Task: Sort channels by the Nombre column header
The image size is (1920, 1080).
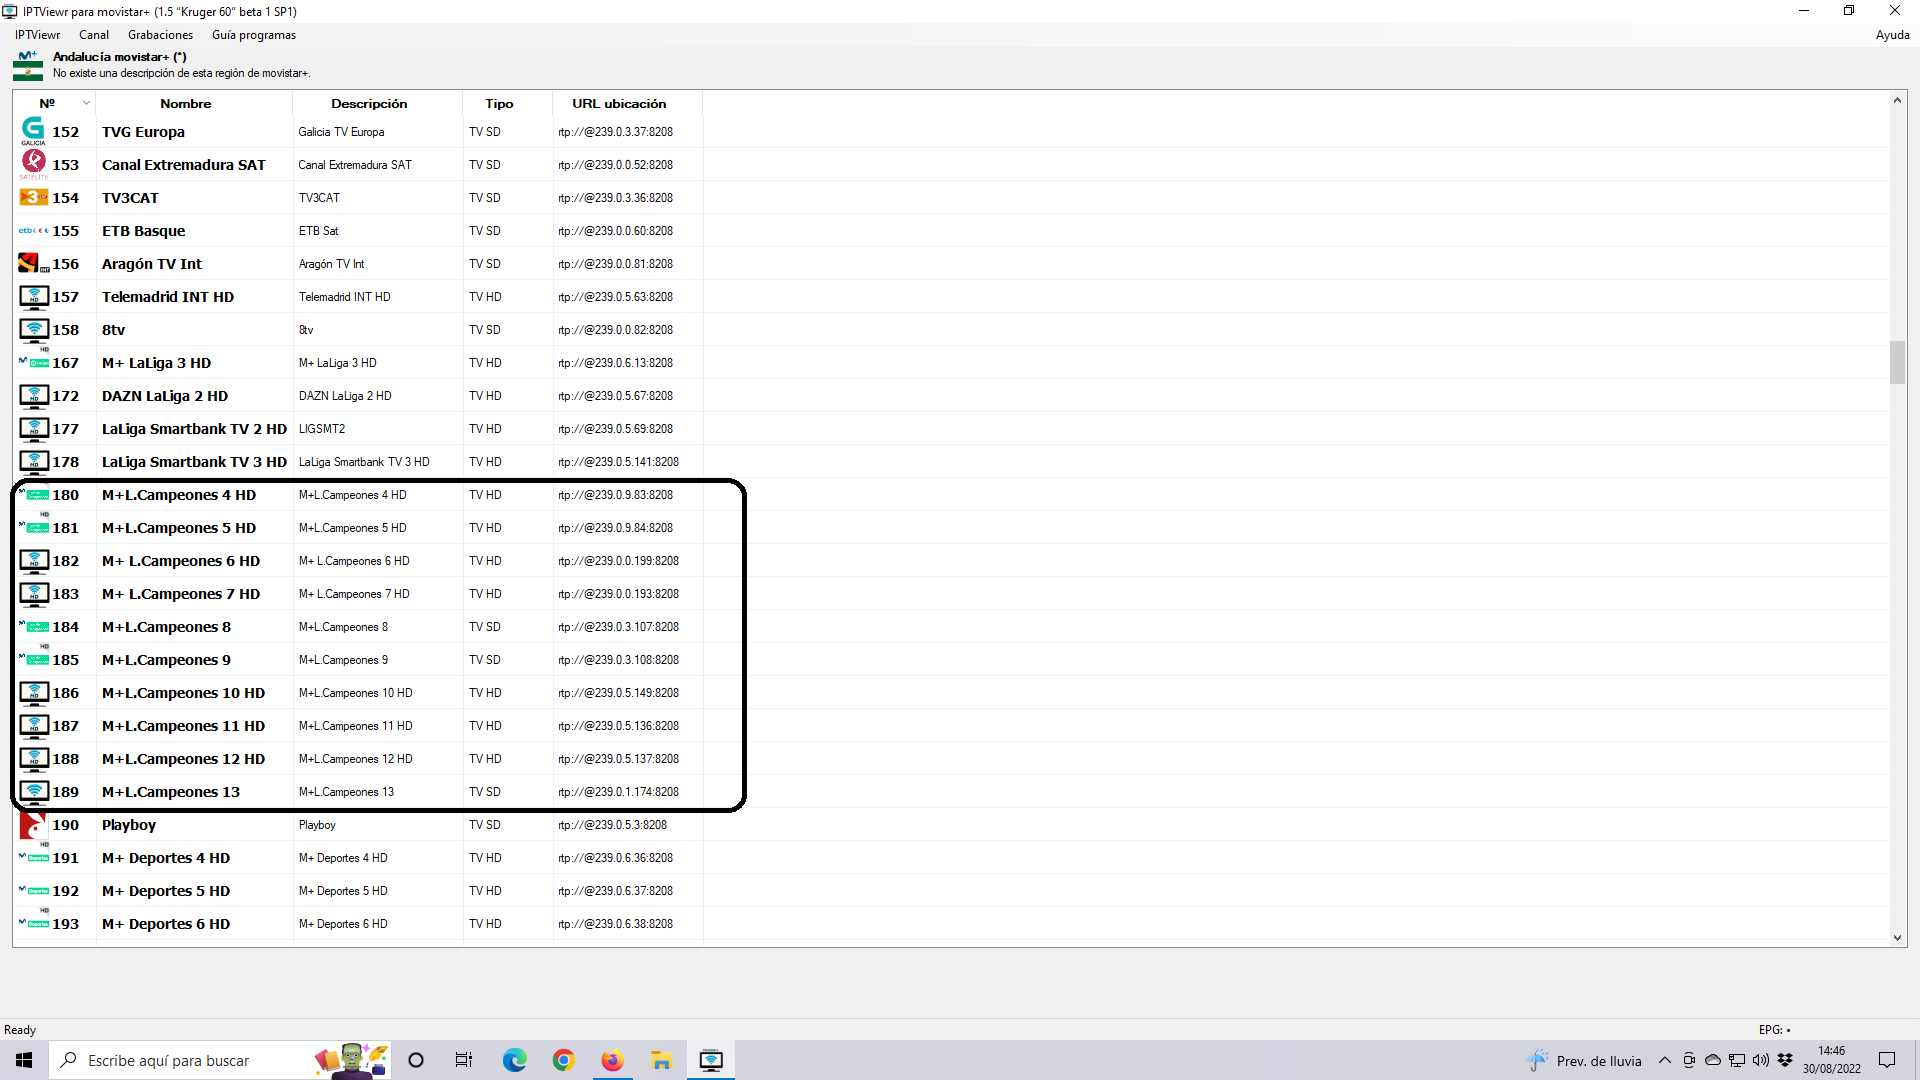Action: click(194, 103)
